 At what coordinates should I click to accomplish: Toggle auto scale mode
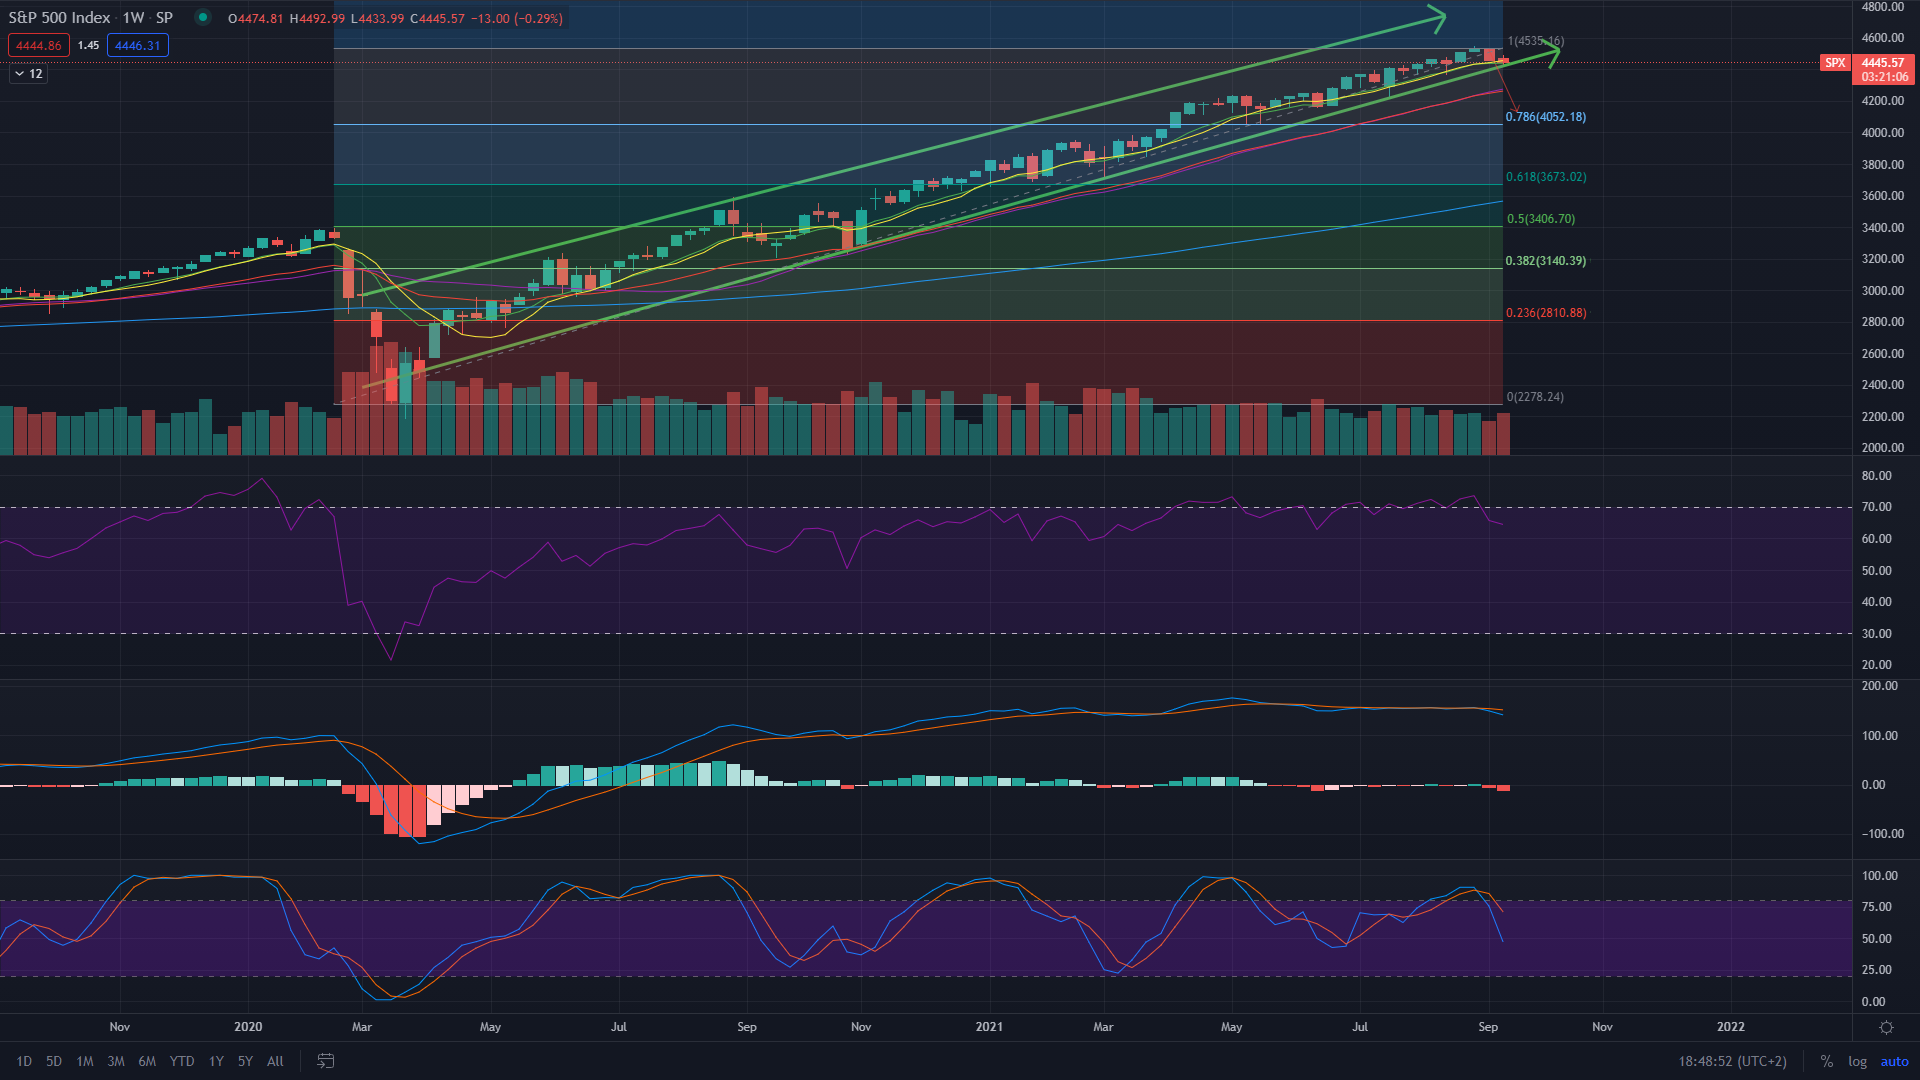point(1894,1061)
